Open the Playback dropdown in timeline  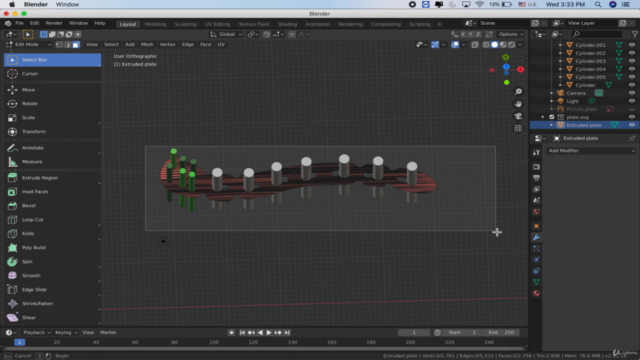[x=37, y=333]
